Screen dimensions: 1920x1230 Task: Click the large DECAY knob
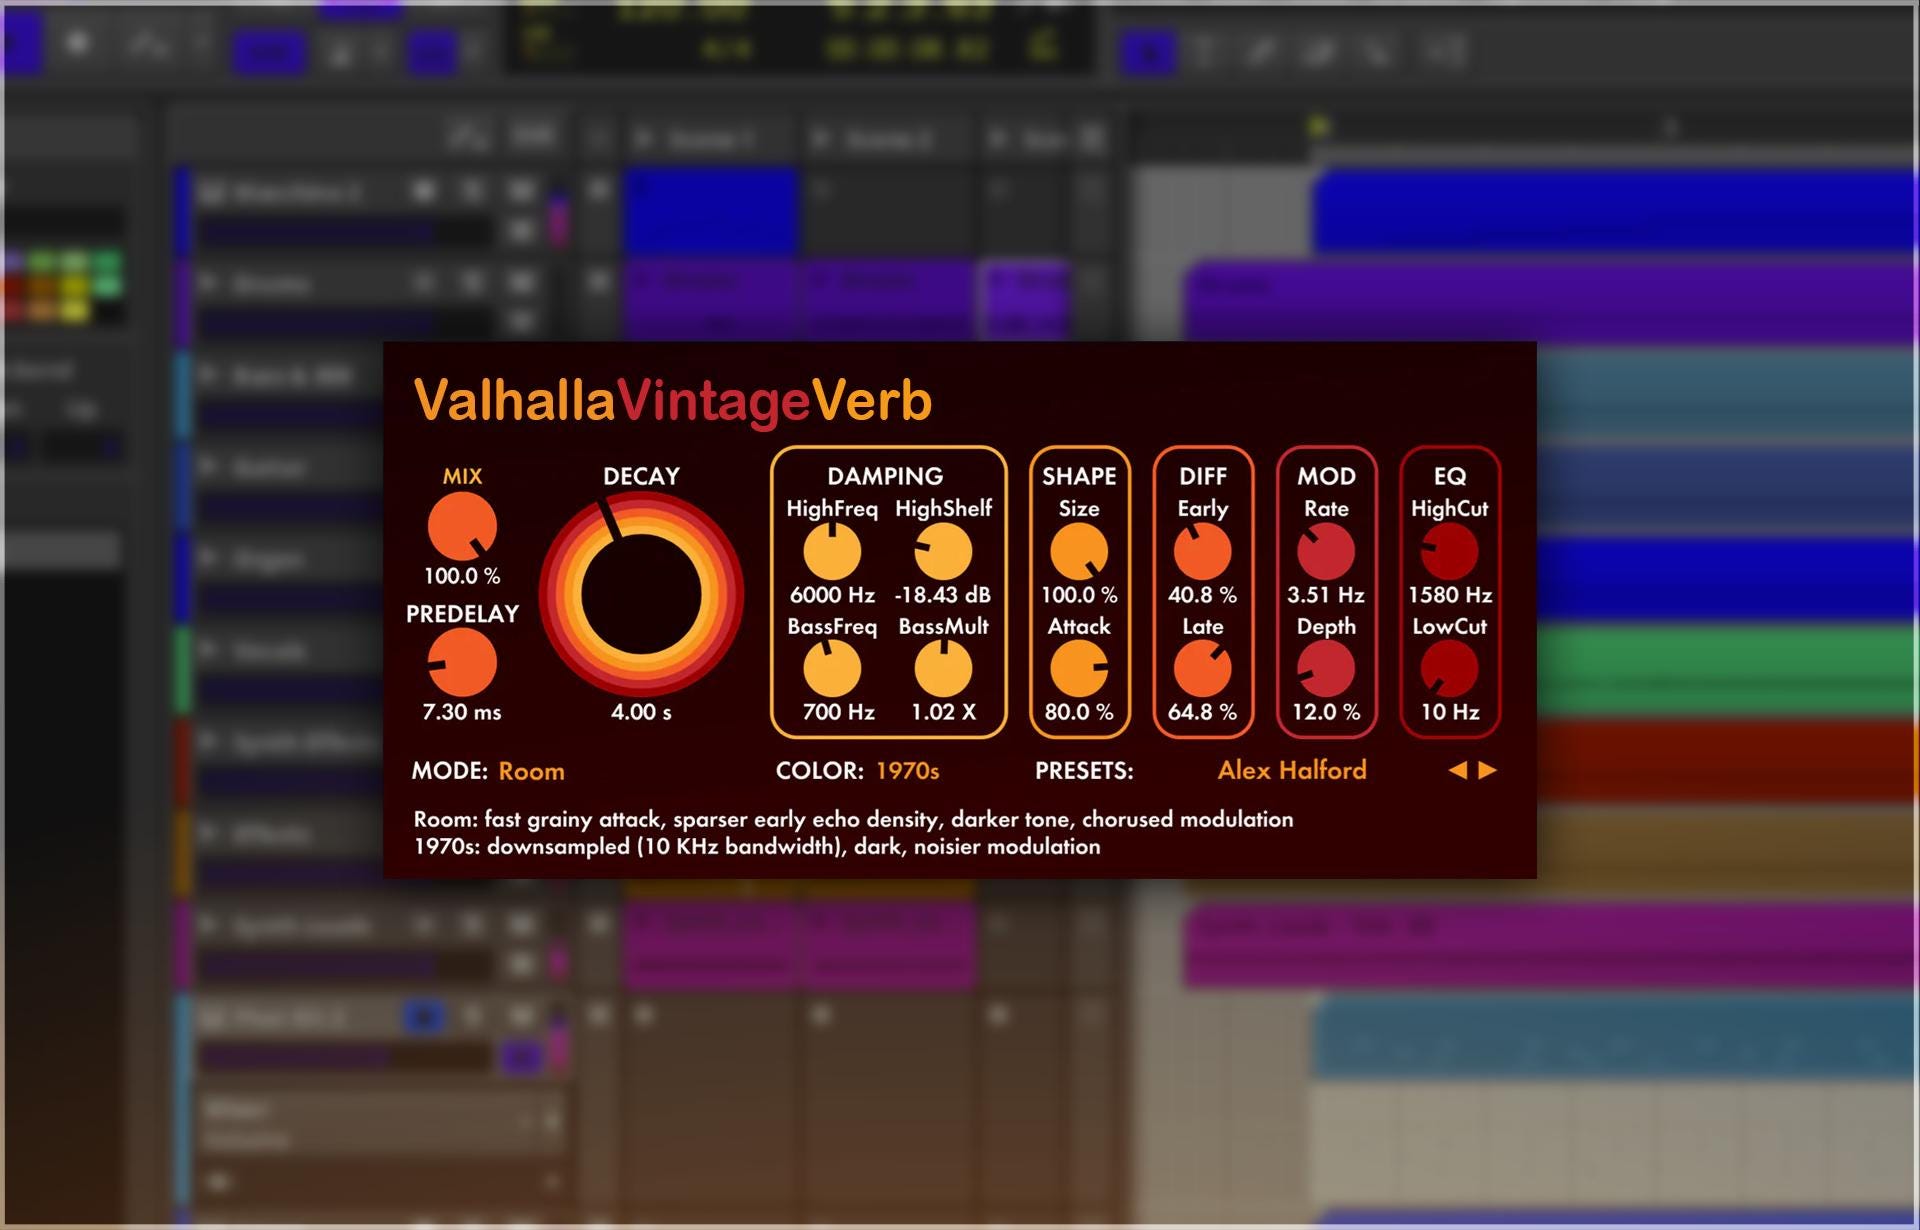click(x=641, y=594)
